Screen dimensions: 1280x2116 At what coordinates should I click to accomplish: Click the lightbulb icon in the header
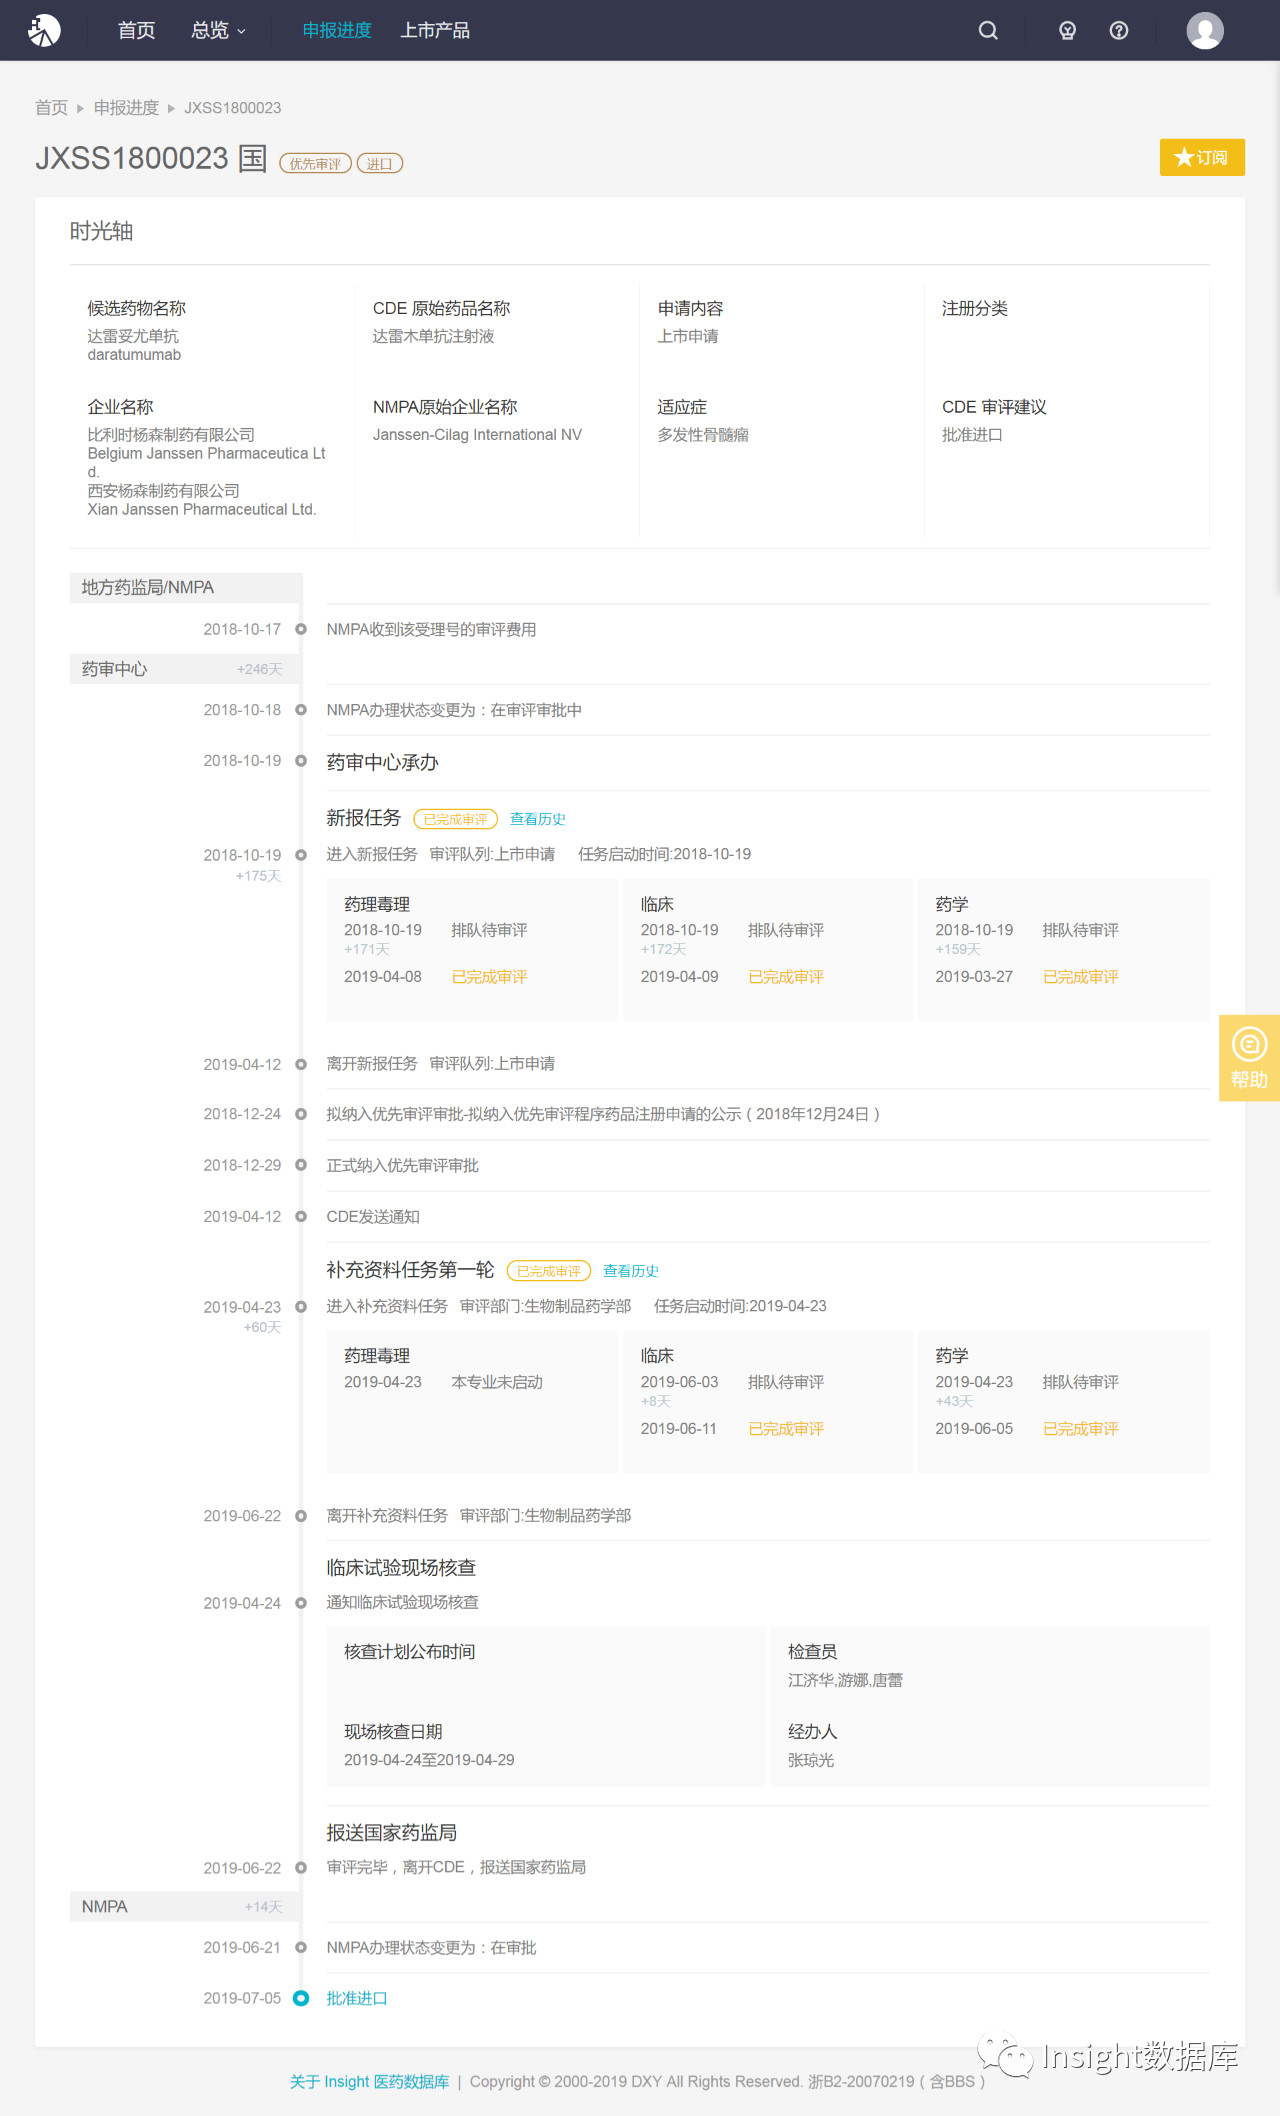click(x=1068, y=30)
